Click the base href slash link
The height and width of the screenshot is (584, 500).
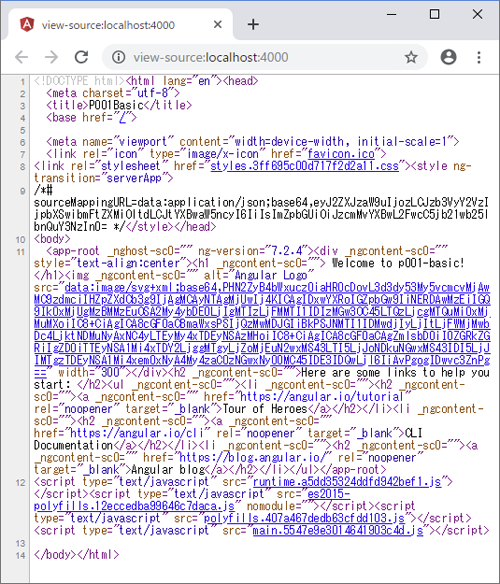pyautogui.click(x=123, y=117)
